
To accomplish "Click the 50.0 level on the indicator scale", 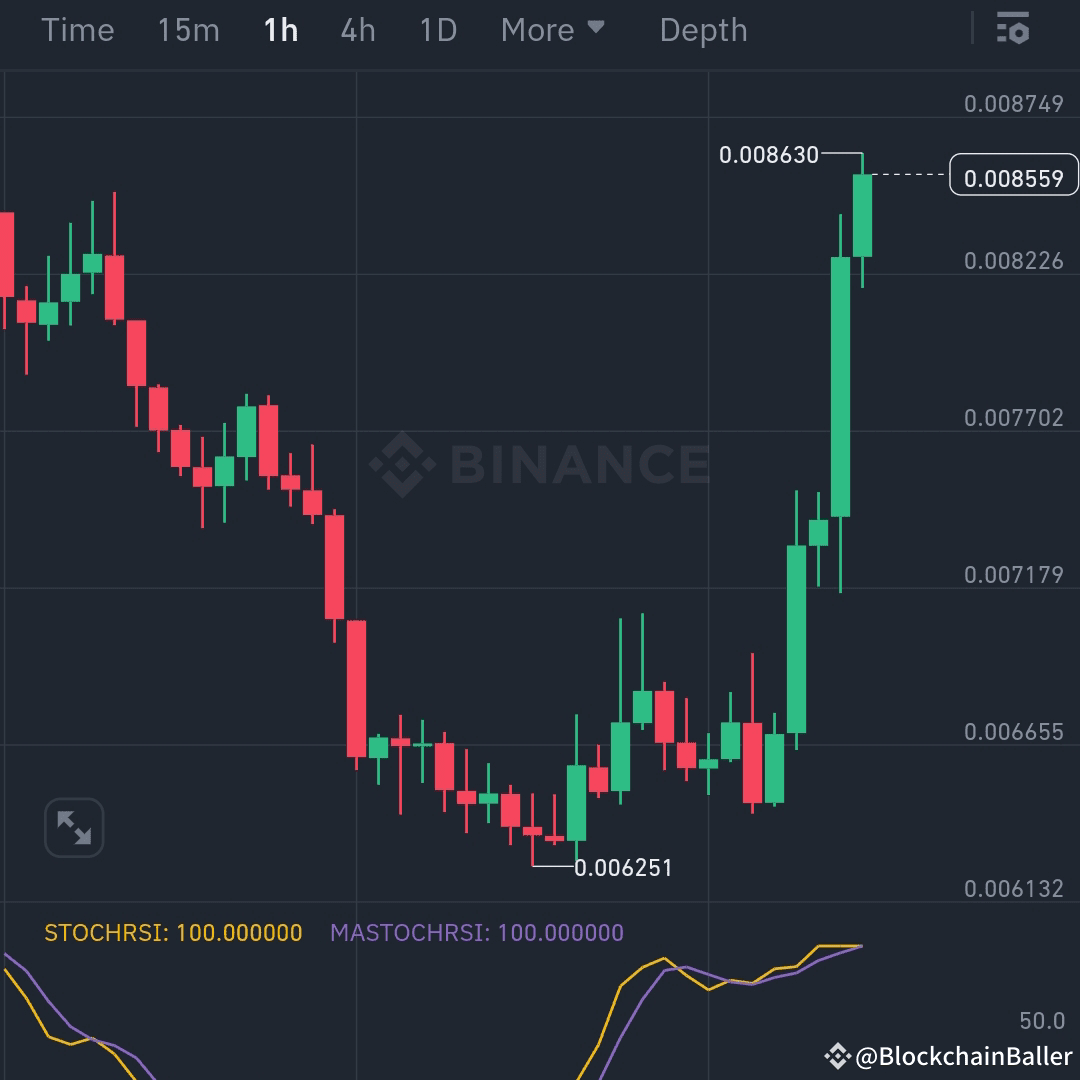I will point(1040,1021).
